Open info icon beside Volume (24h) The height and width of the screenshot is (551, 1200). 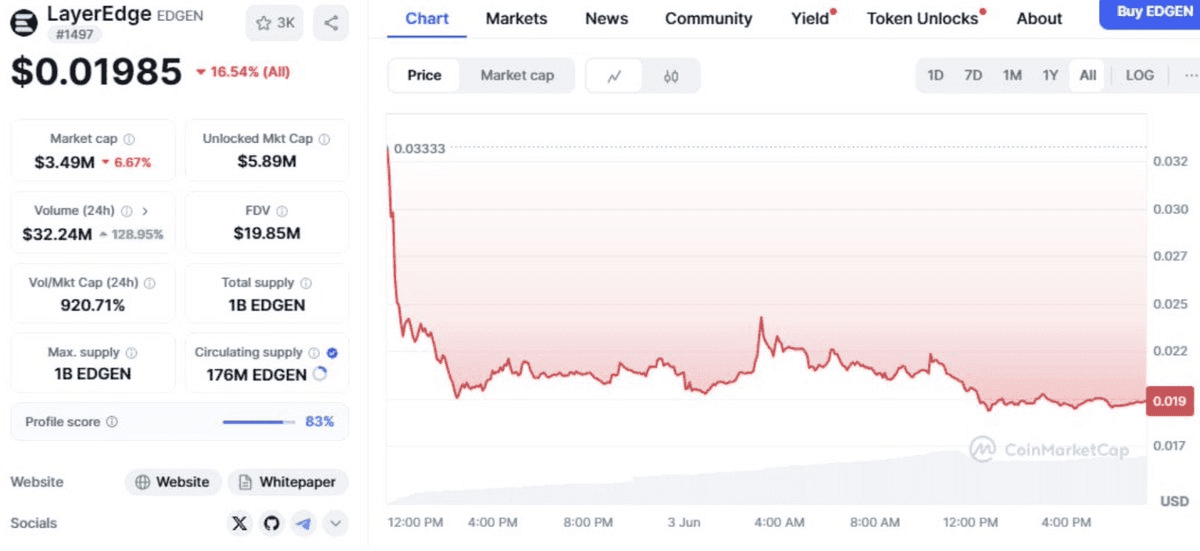point(126,211)
